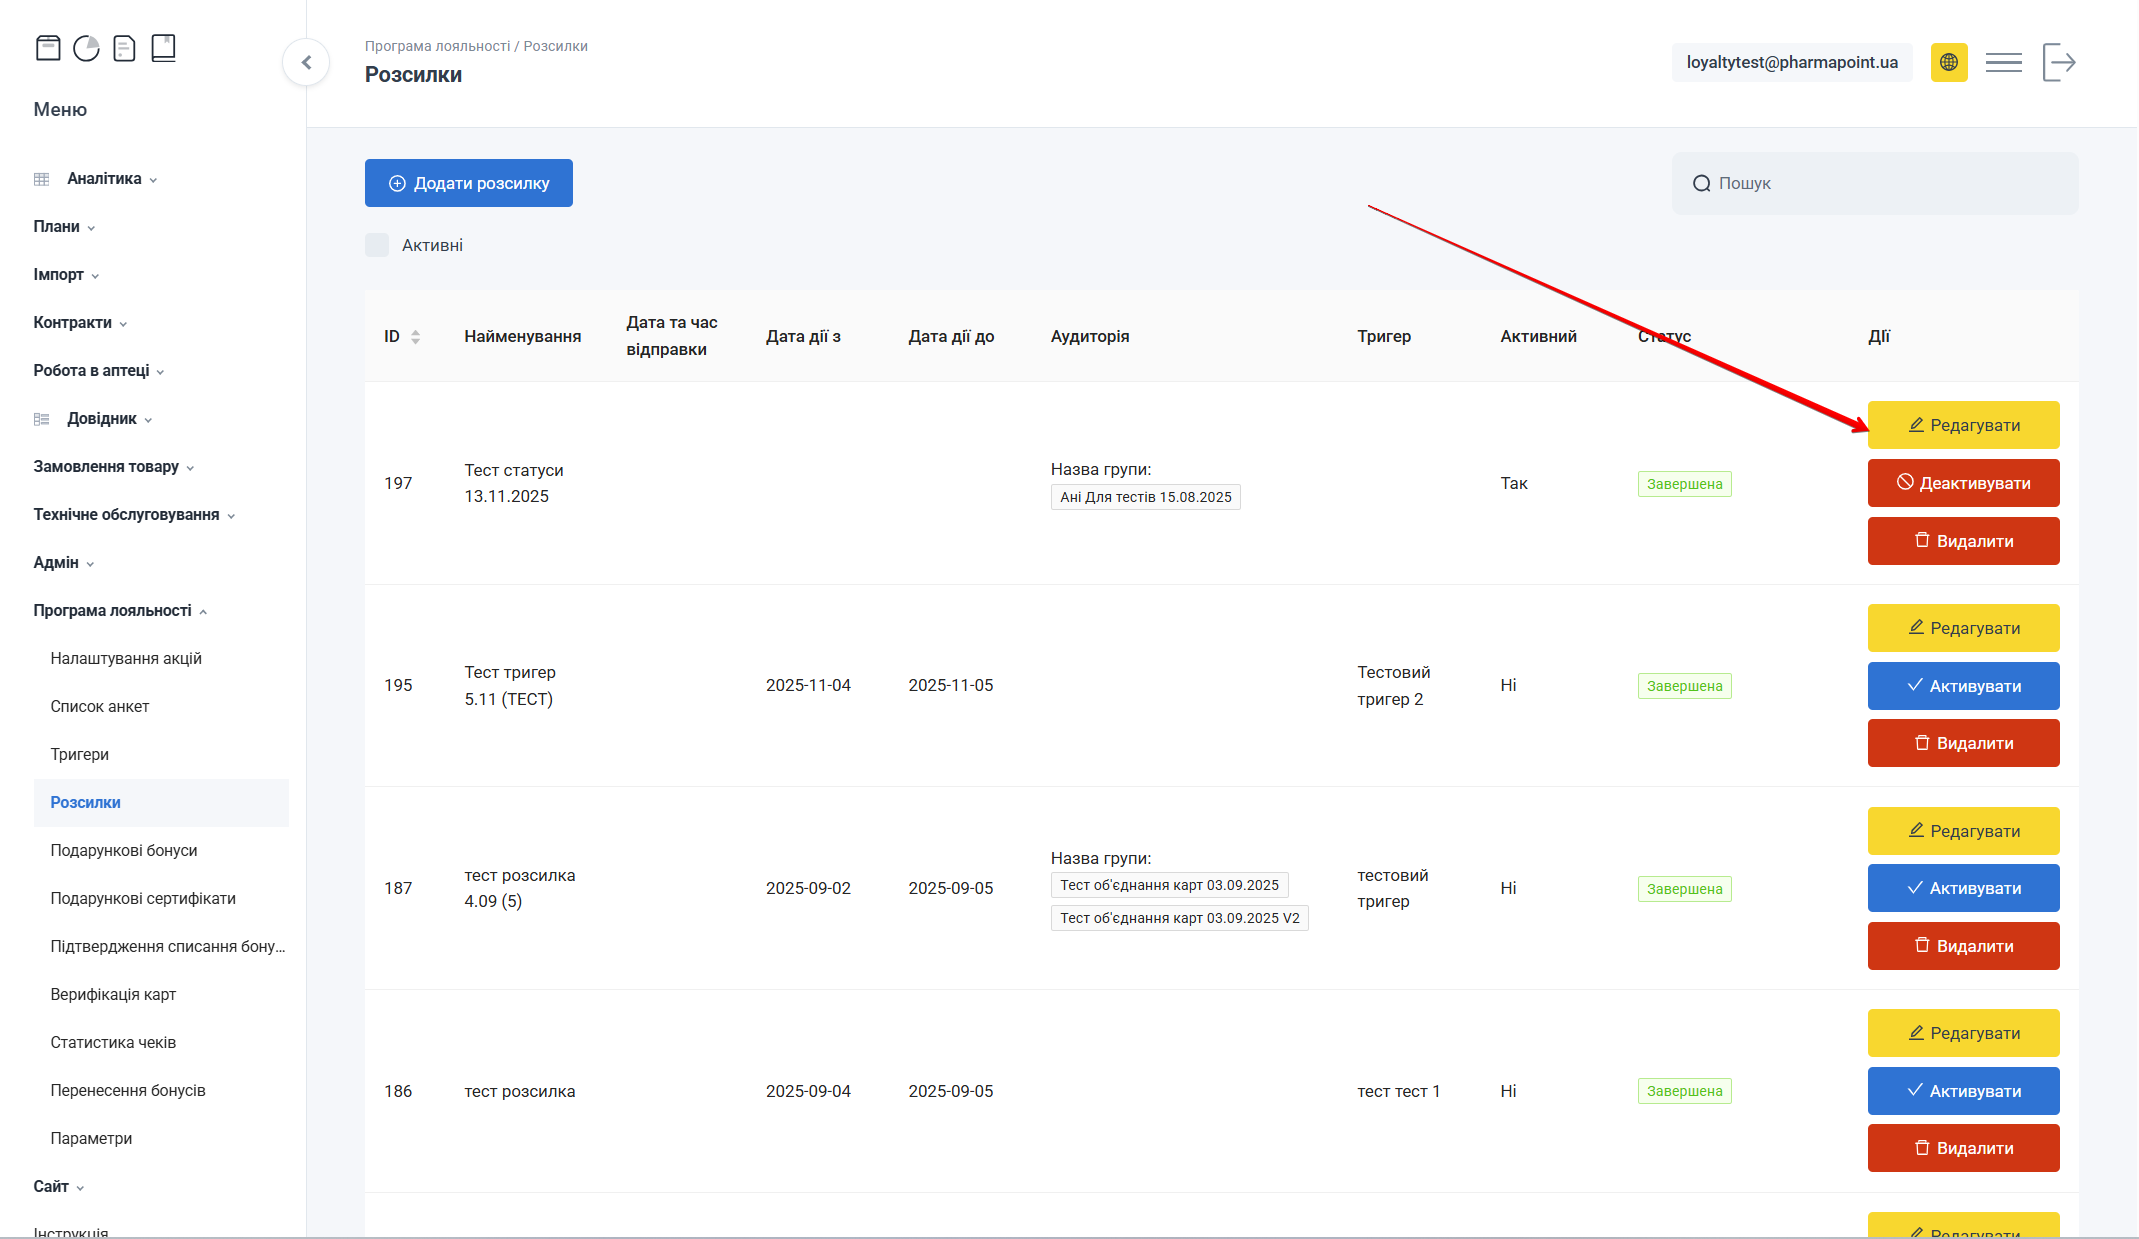This screenshot has width=2139, height=1239.
Task: Open the yellow globe language button
Action: coord(1948,62)
